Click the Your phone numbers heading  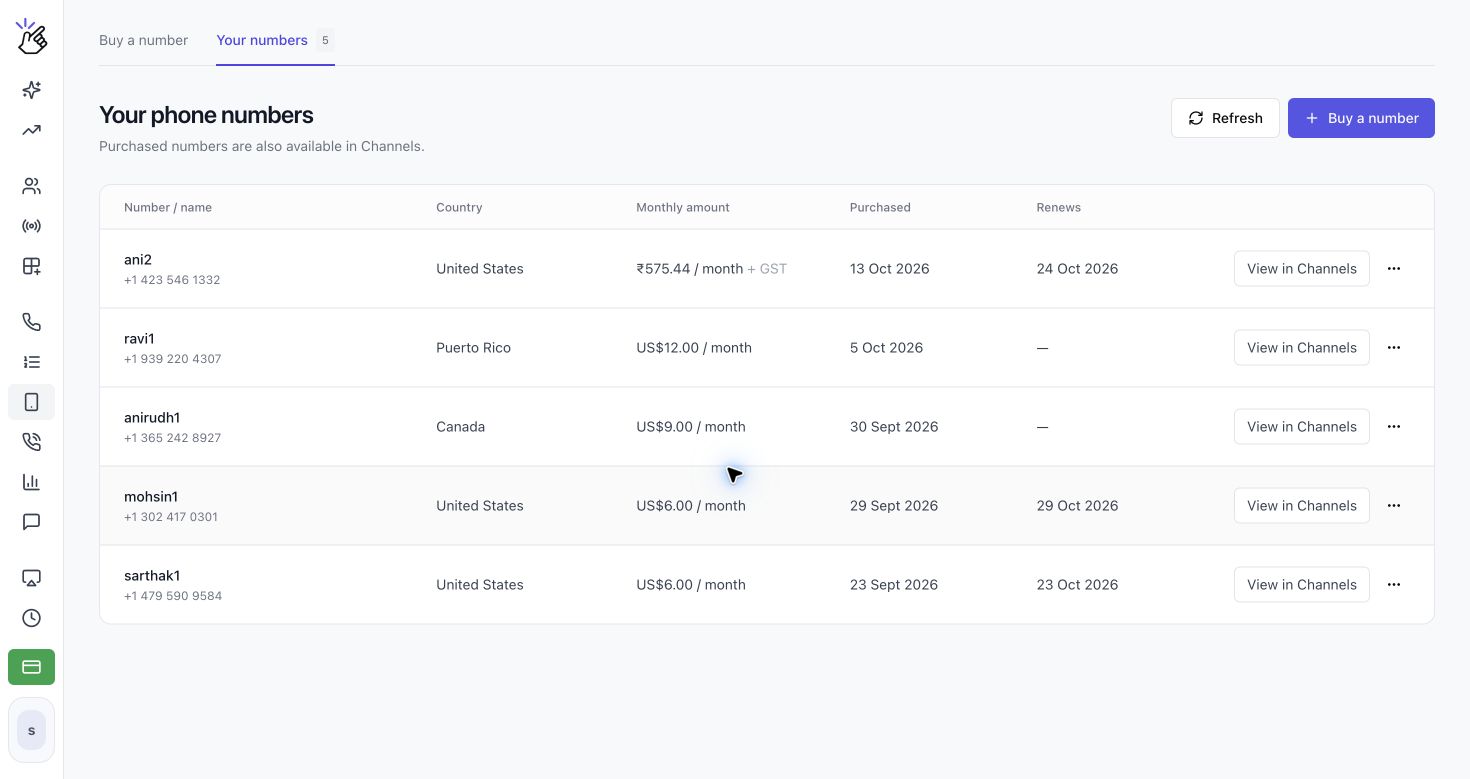tap(206, 115)
